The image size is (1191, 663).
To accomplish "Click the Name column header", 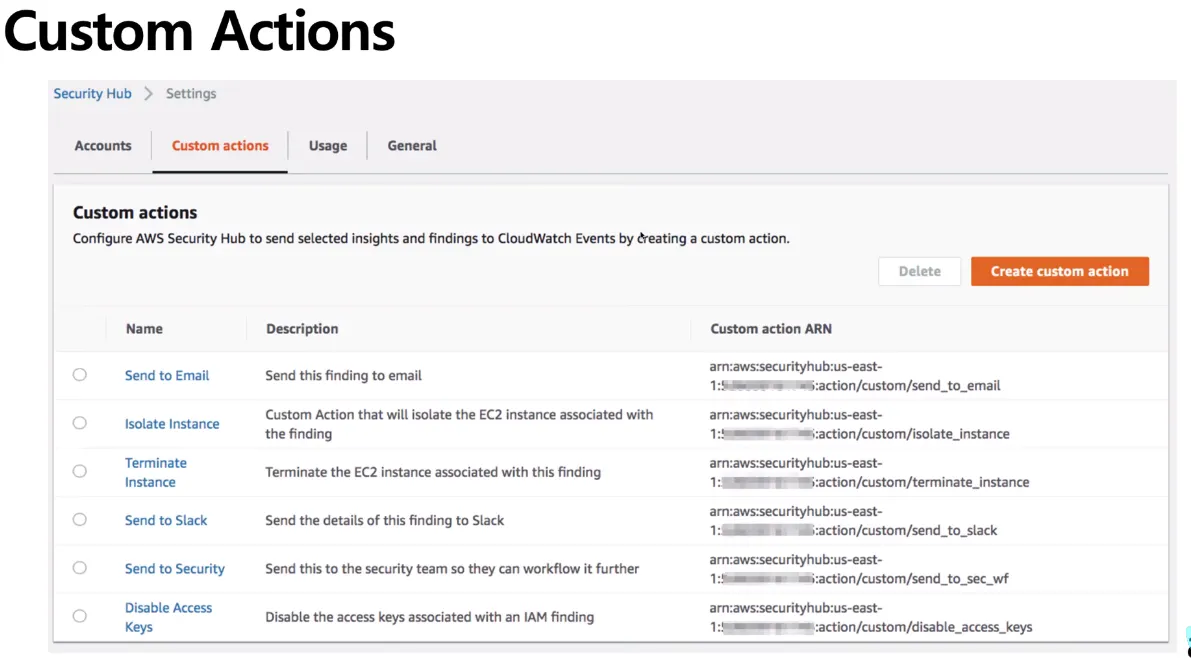I will 144,329.
